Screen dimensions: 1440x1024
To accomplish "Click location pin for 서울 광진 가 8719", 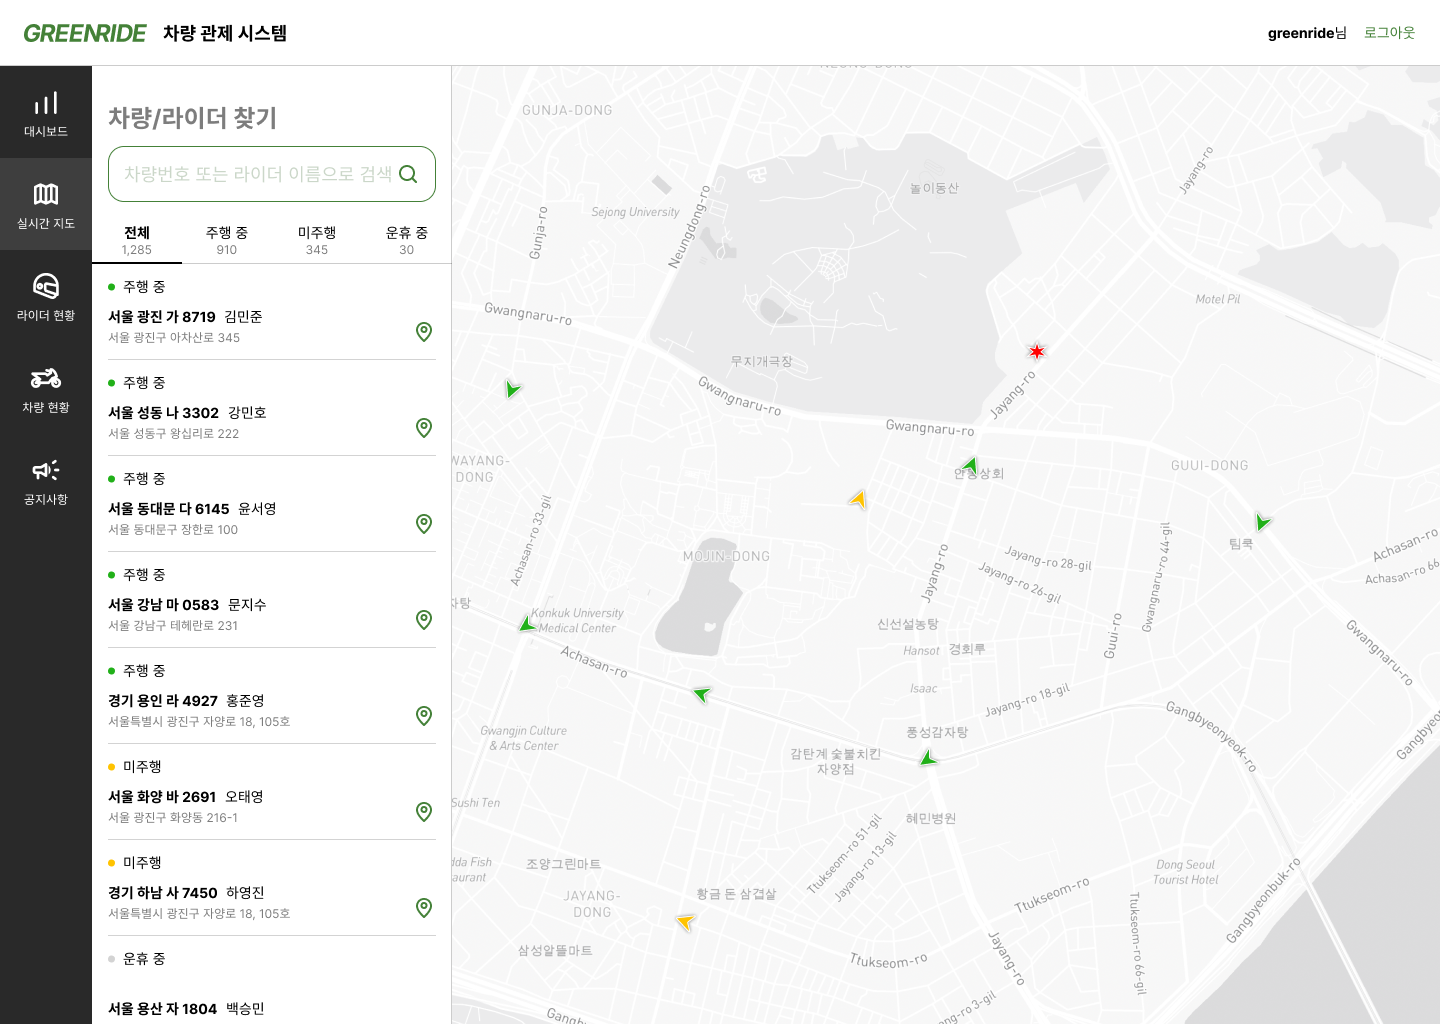I will point(424,332).
